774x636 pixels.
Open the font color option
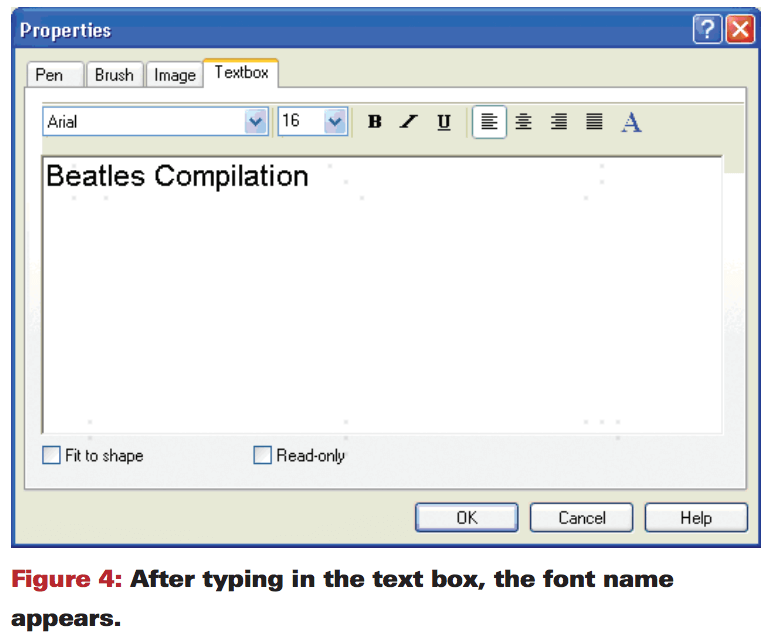(631, 122)
